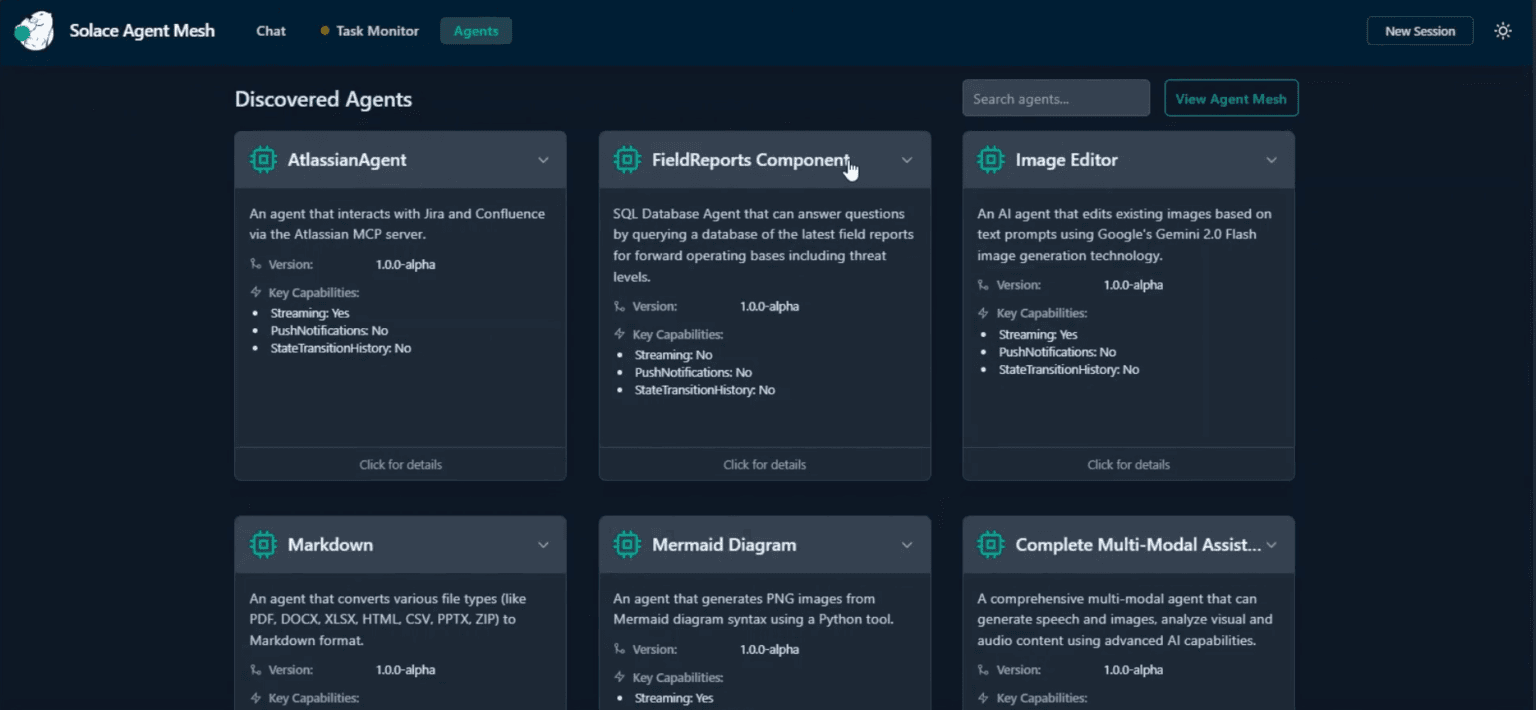This screenshot has height=710, width=1536.
Task: Click the Complete Multi-Modal Assistant chip icon
Action: (991, 544)
